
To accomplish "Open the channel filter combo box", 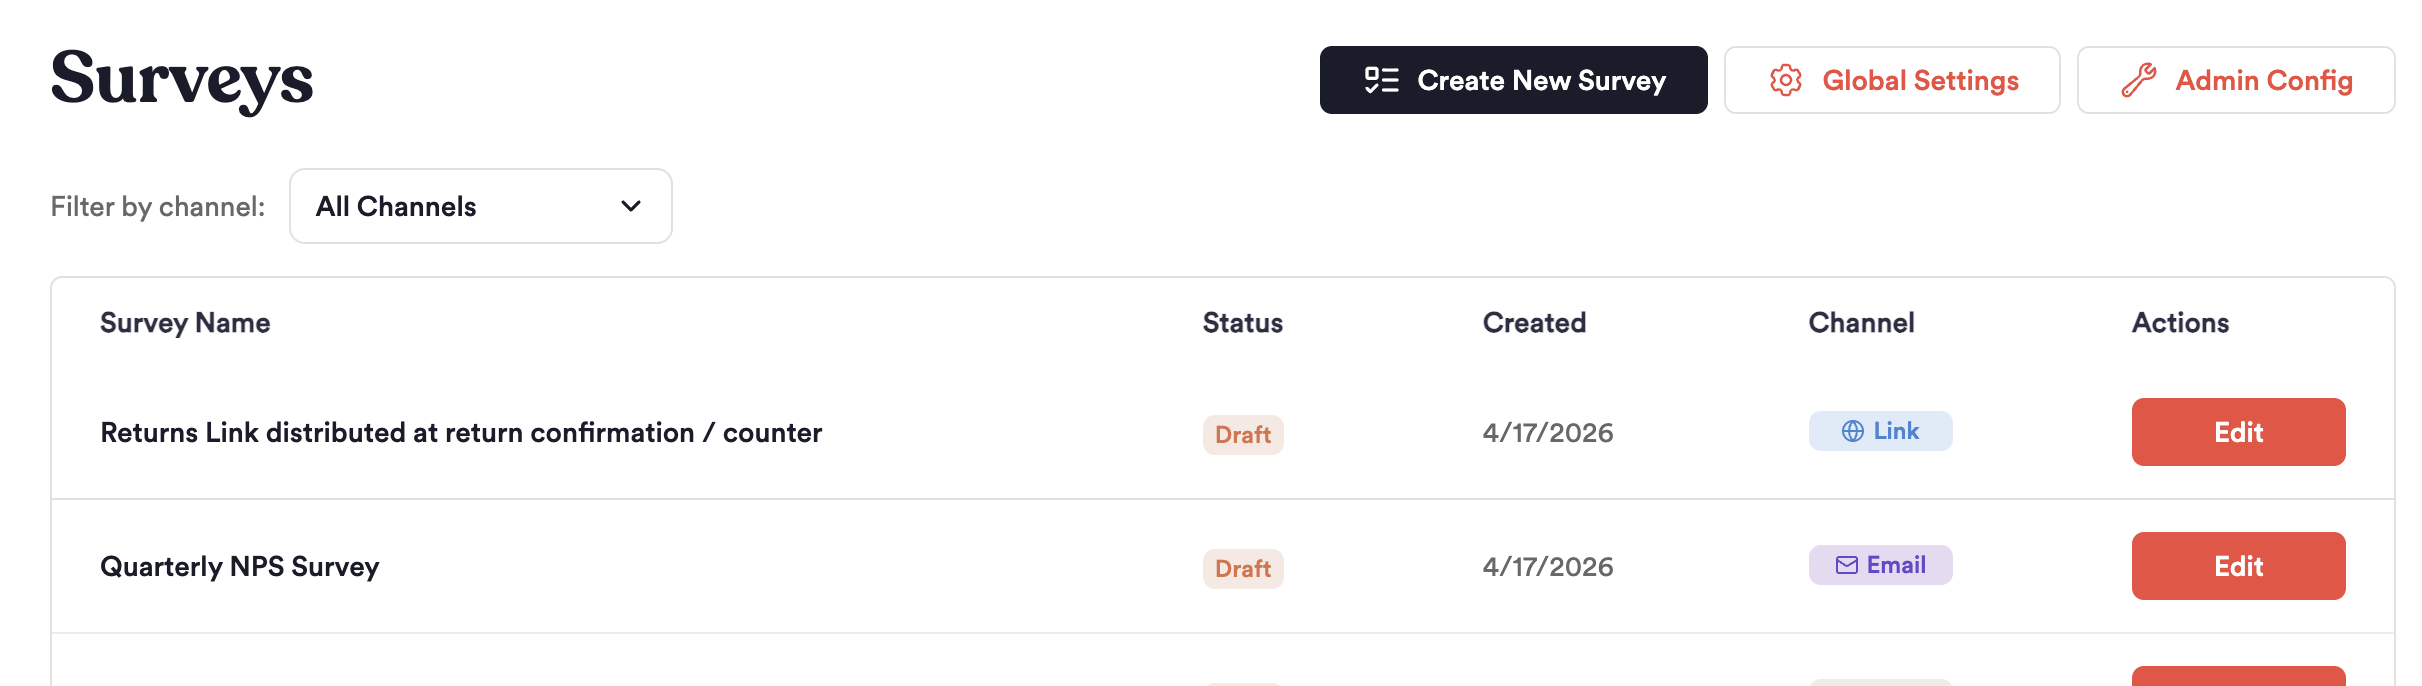I will (x=480, y=206).
